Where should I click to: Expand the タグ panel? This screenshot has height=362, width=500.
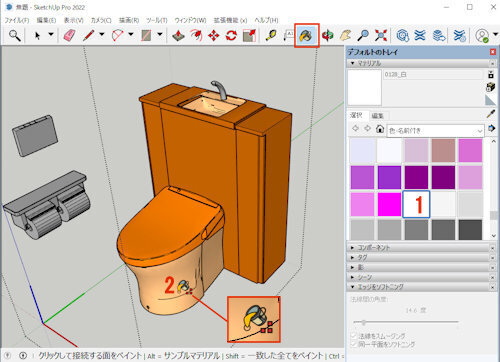(x=353, y=257)
